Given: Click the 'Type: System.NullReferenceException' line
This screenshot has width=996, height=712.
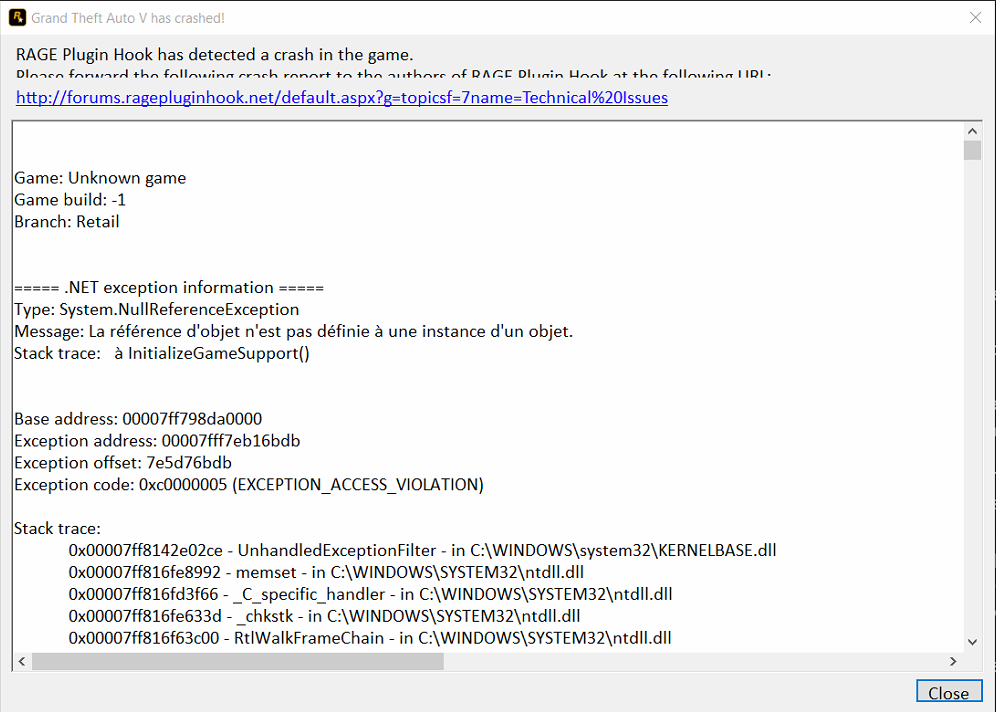Looking at the screenshot, I should (x=156, y=309).
